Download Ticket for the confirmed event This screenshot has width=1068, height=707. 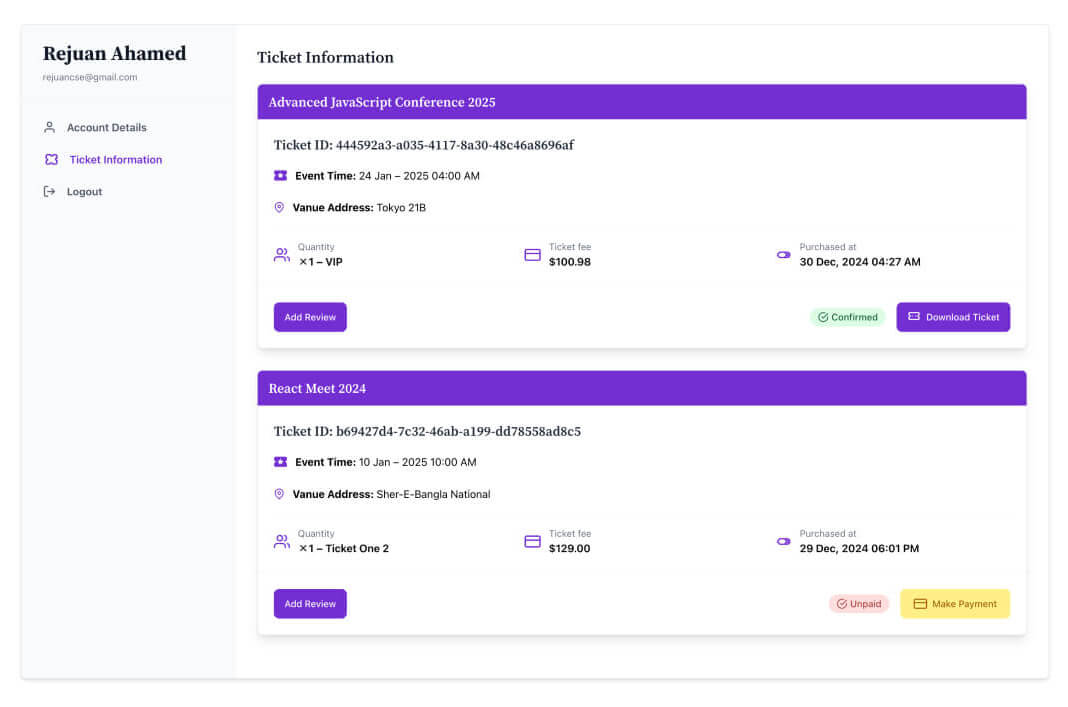click(x=953, y=317)
